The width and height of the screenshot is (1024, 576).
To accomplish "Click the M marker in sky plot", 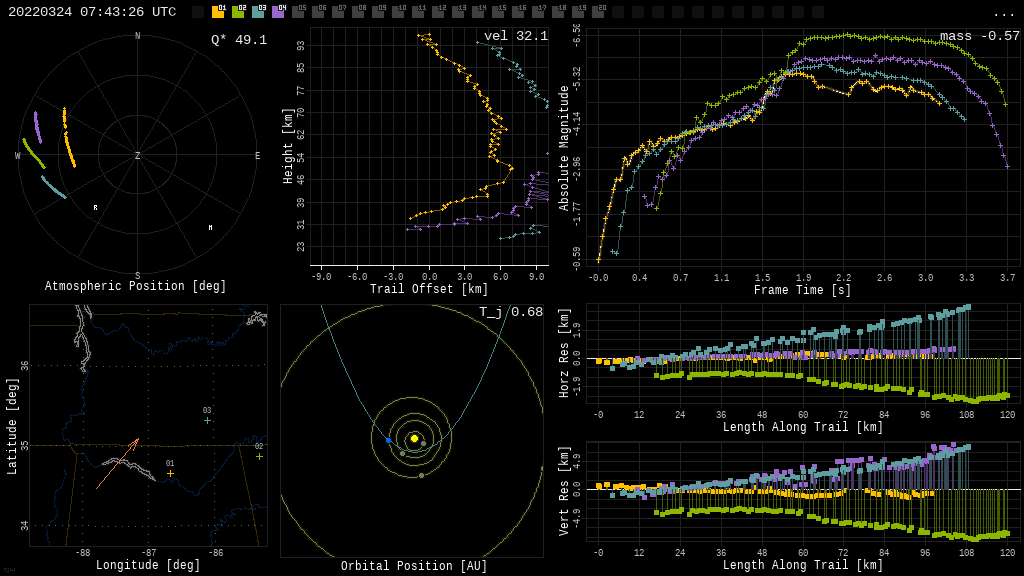I will coord(210,228).
